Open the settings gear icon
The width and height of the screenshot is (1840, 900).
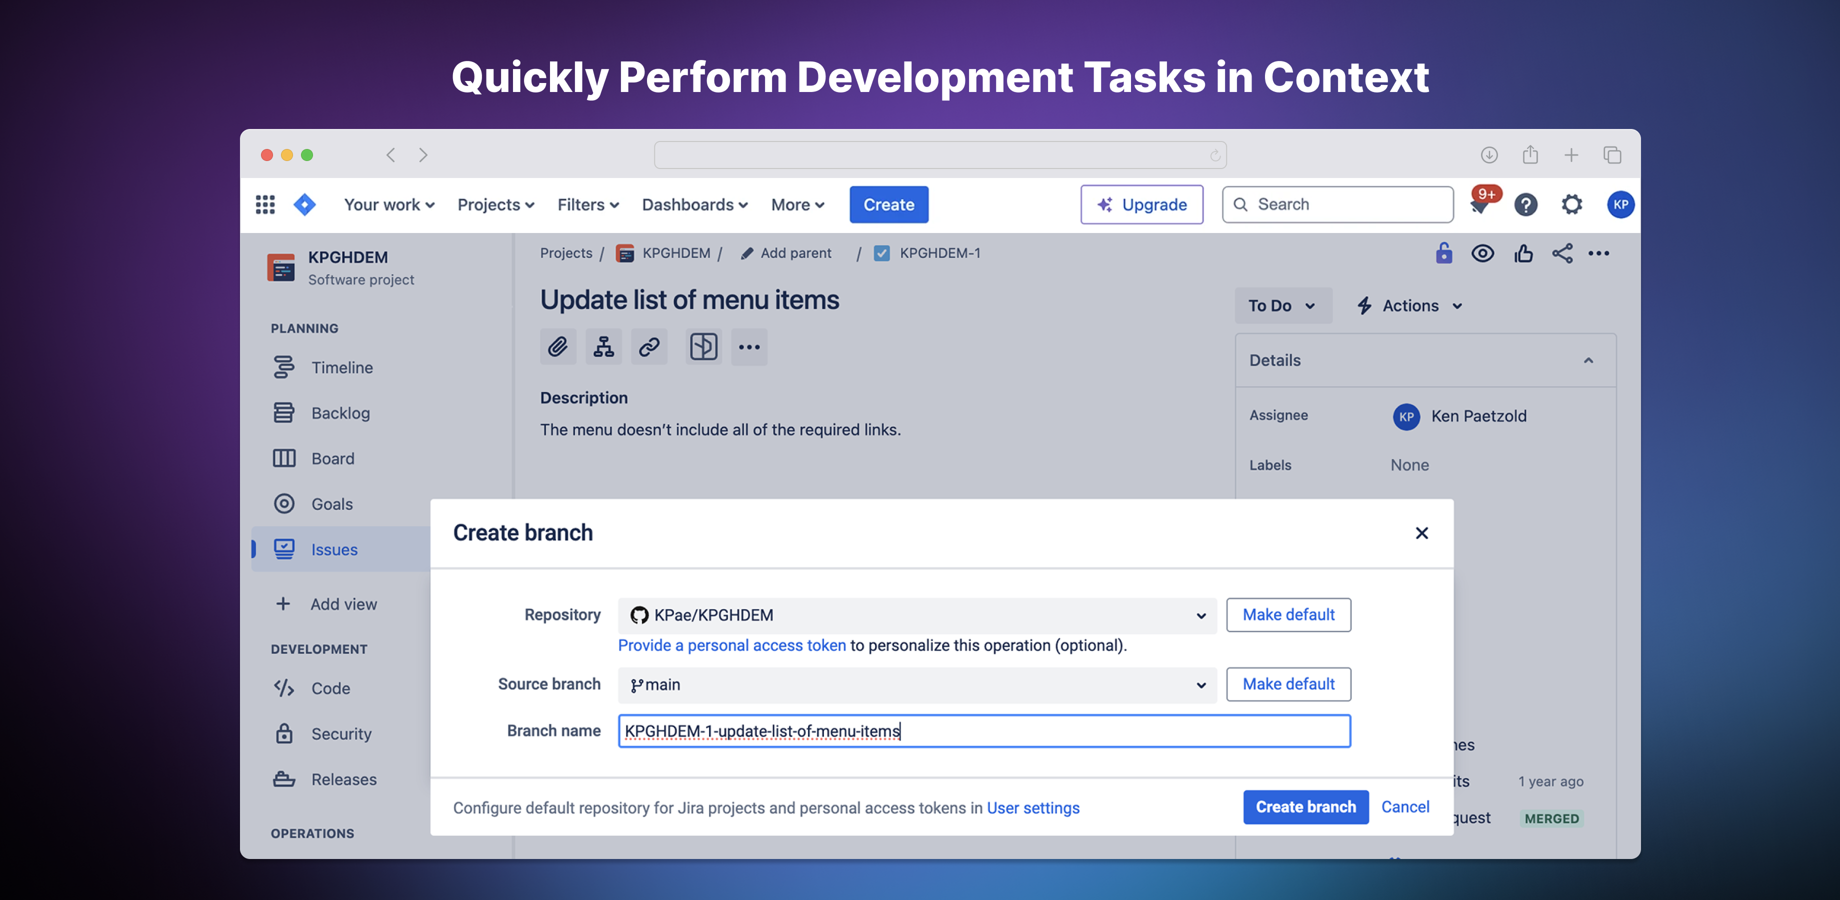(x=1572, y=205)
